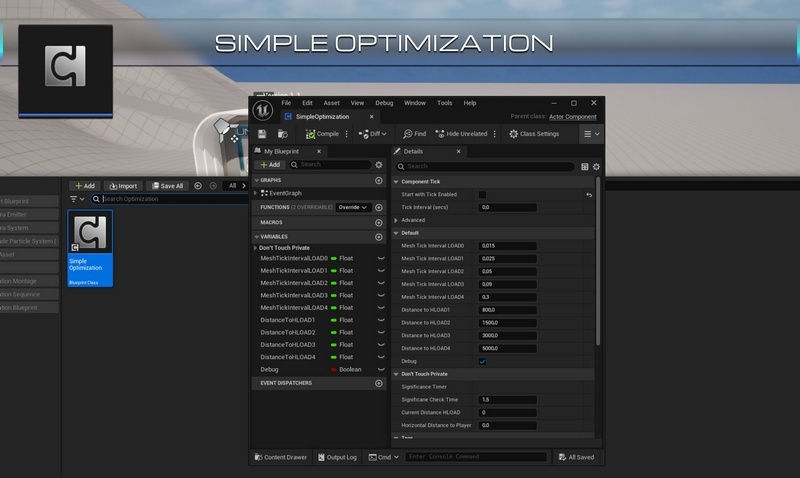Click the Details property matrix grid icon
The height and width of the screenshot is (478, 800).
[x=584, y=166]
